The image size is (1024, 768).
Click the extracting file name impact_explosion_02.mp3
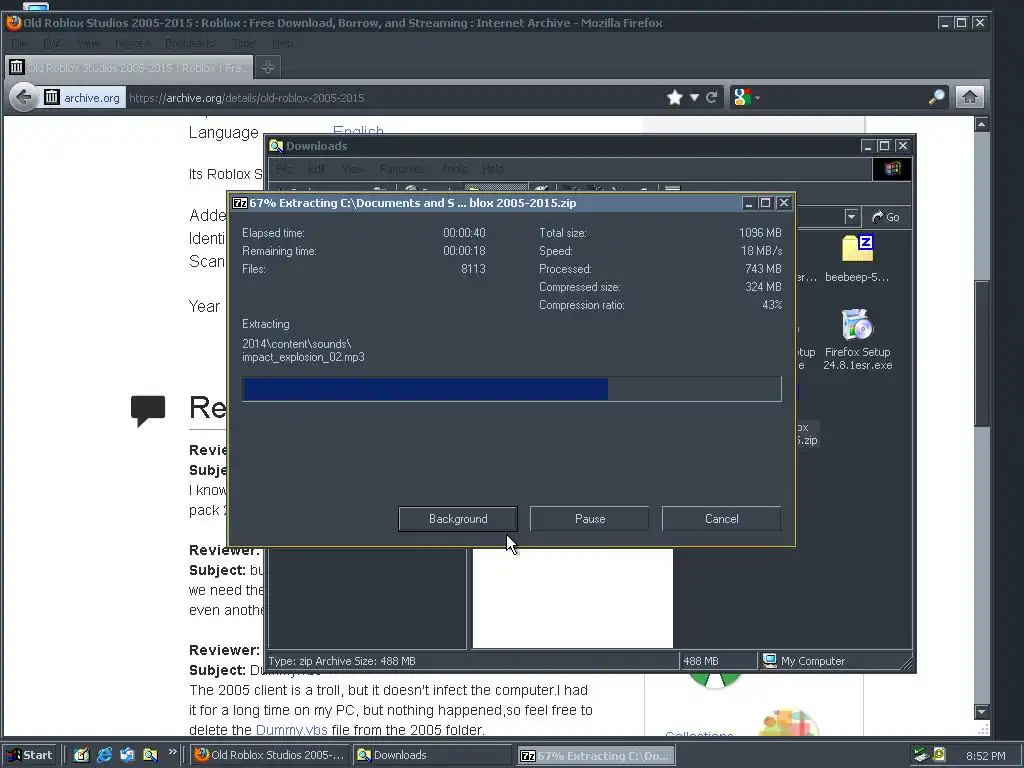(303, 357)
